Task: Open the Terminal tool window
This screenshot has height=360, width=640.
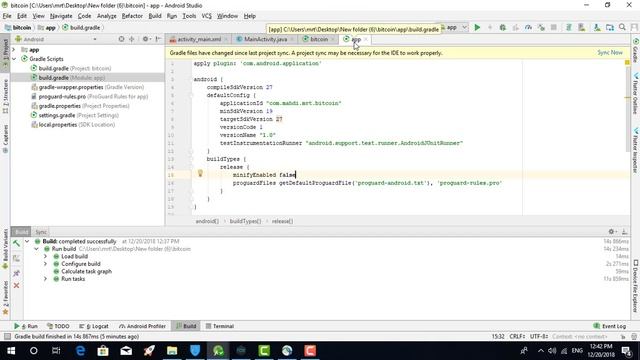Action: click(220, 326)
